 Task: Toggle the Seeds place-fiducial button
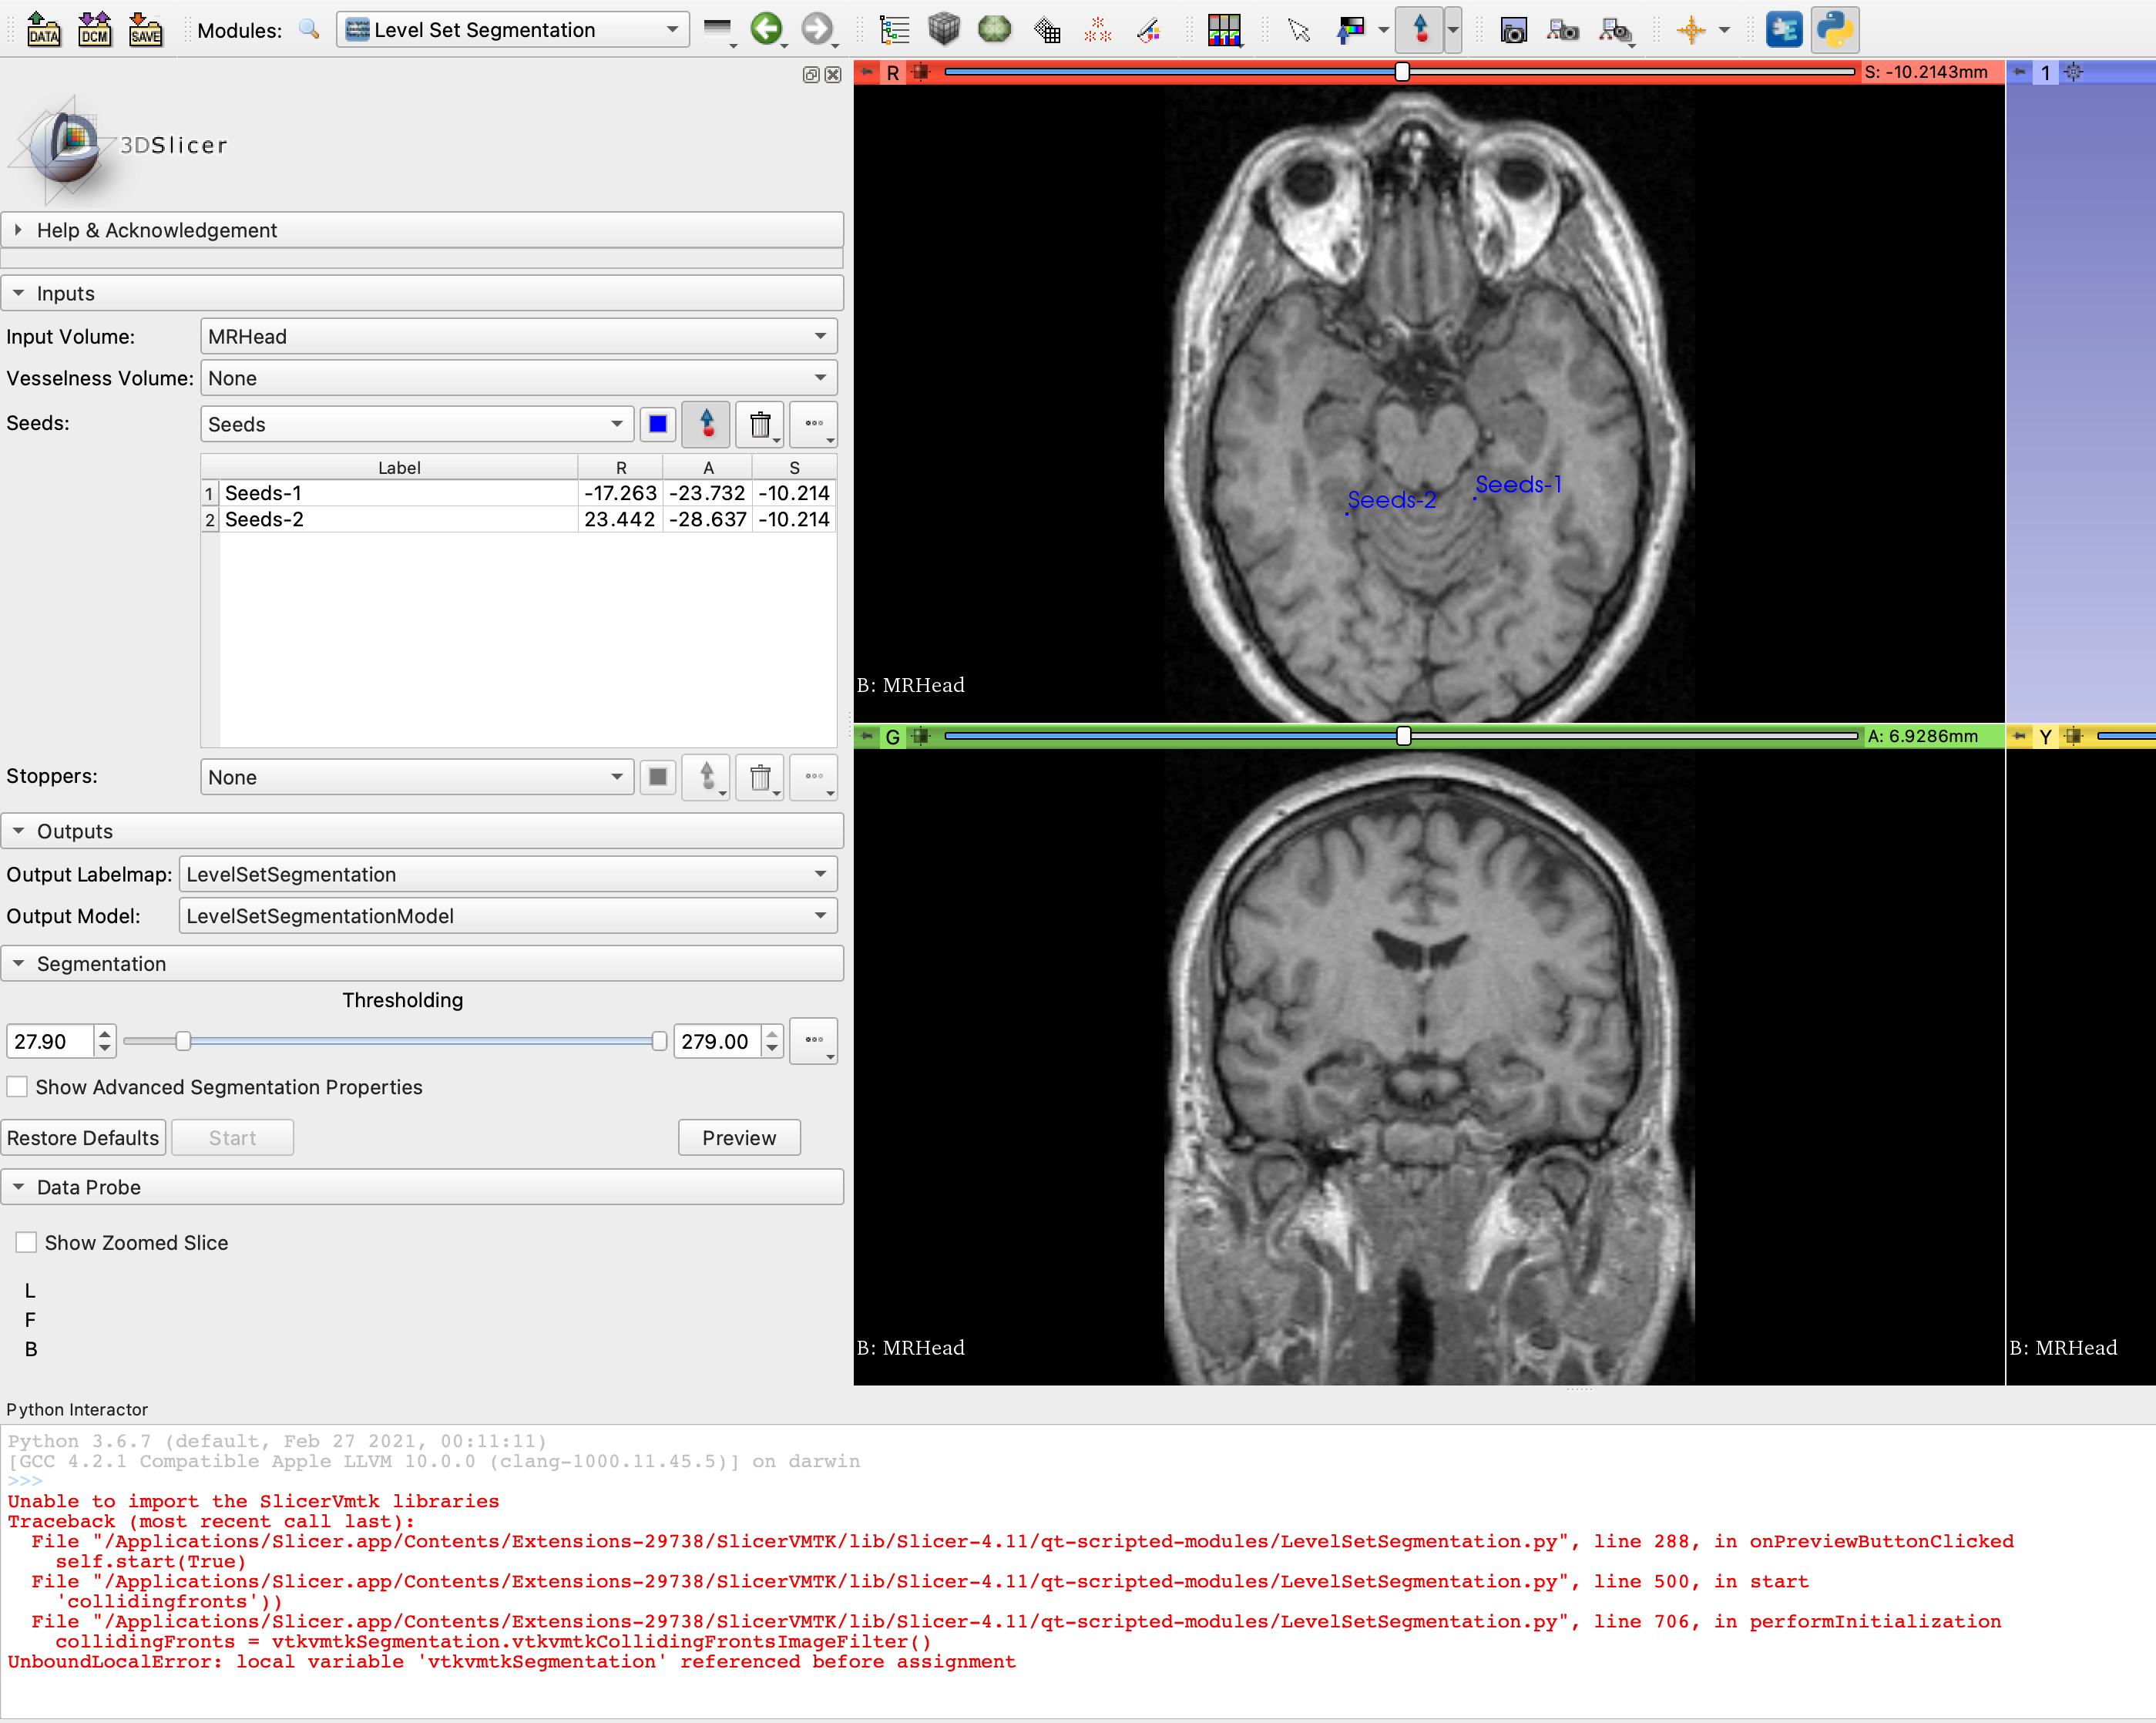[706, 425]
